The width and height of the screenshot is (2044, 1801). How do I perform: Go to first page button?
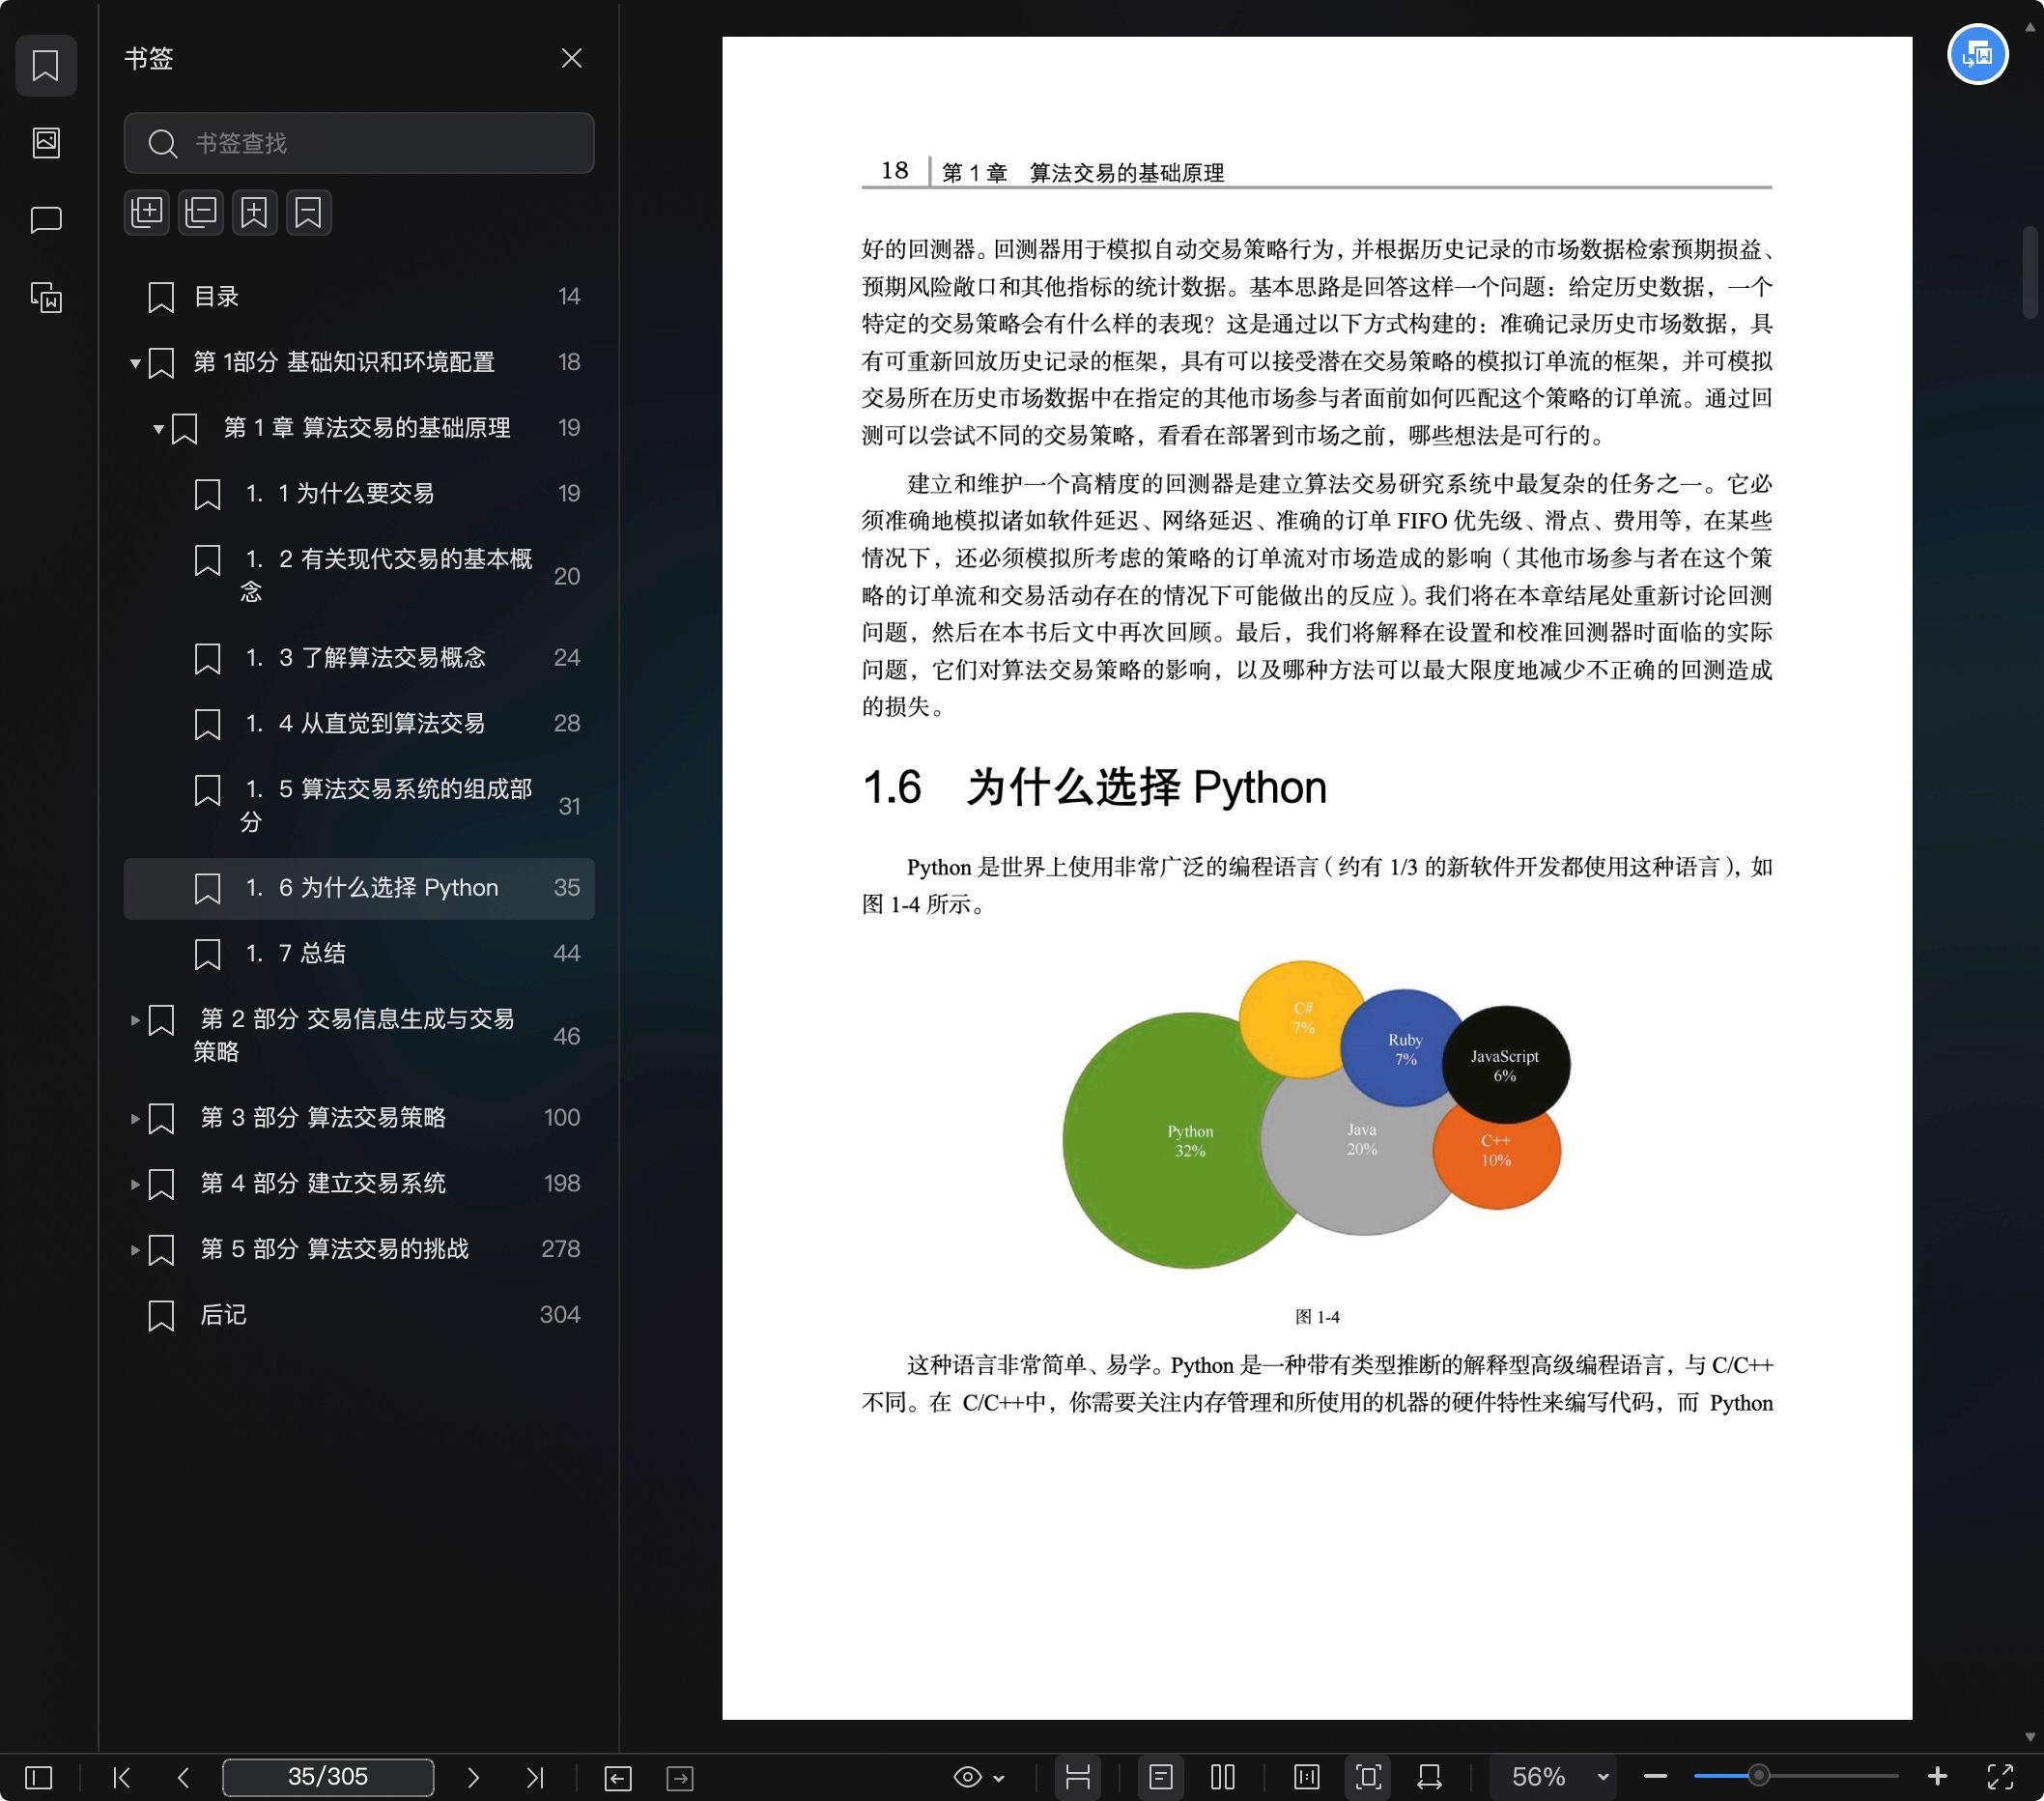point(122,1777)
